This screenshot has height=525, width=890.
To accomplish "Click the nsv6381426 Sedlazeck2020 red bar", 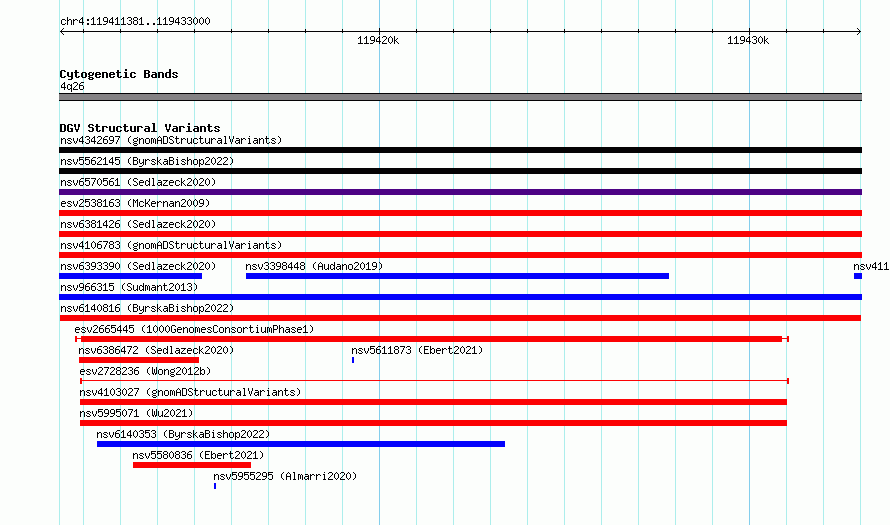I will tap(460, 234).
